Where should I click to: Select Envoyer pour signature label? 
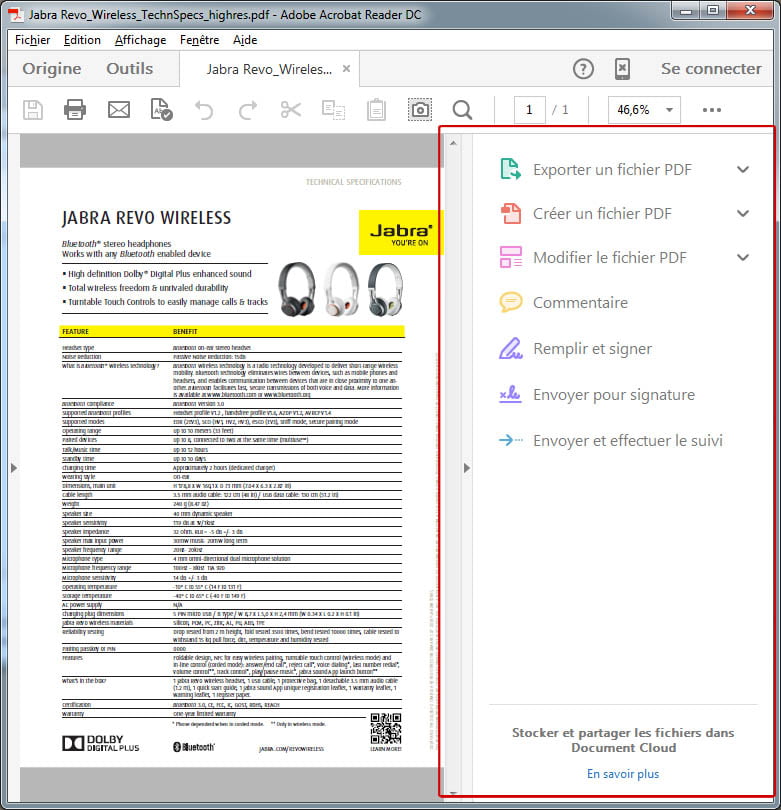(614, 395)
